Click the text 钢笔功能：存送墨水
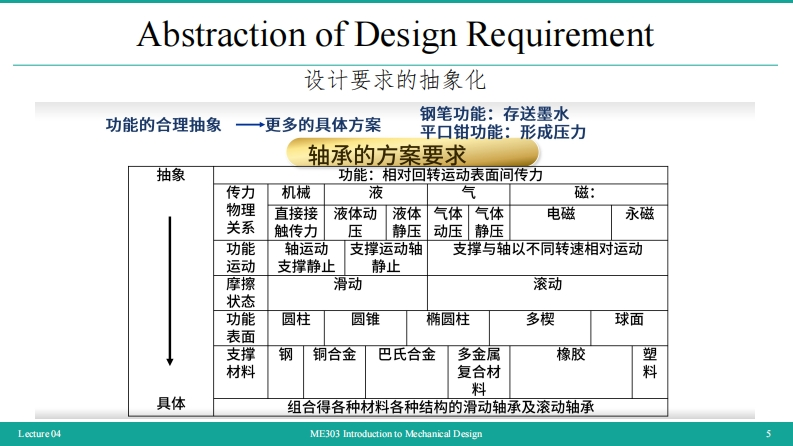This screenshot has height=446, width=793. 501,114
